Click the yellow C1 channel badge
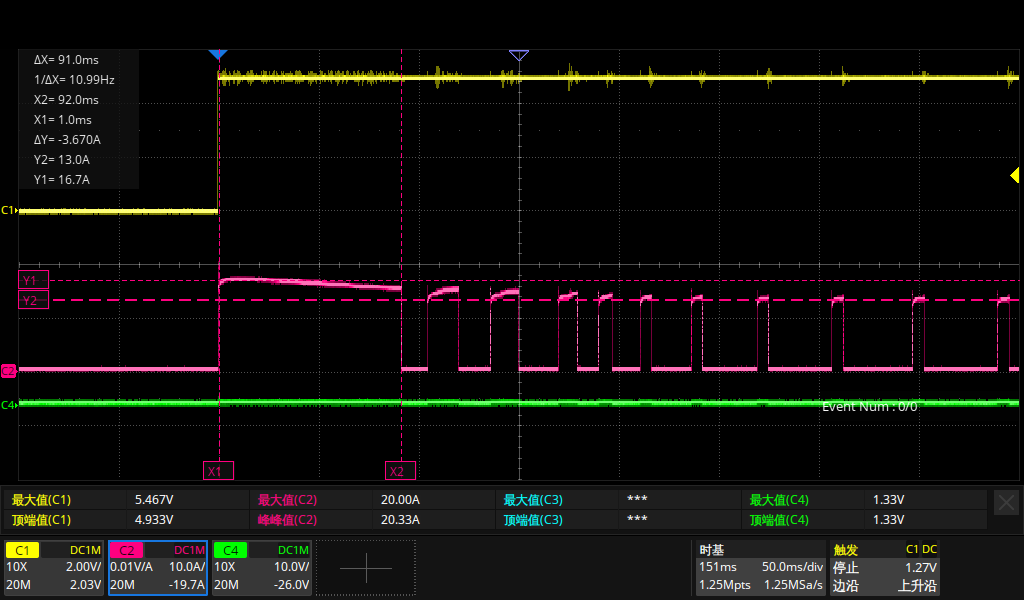The image size is (1024, 600). click(x=22, y=550)
